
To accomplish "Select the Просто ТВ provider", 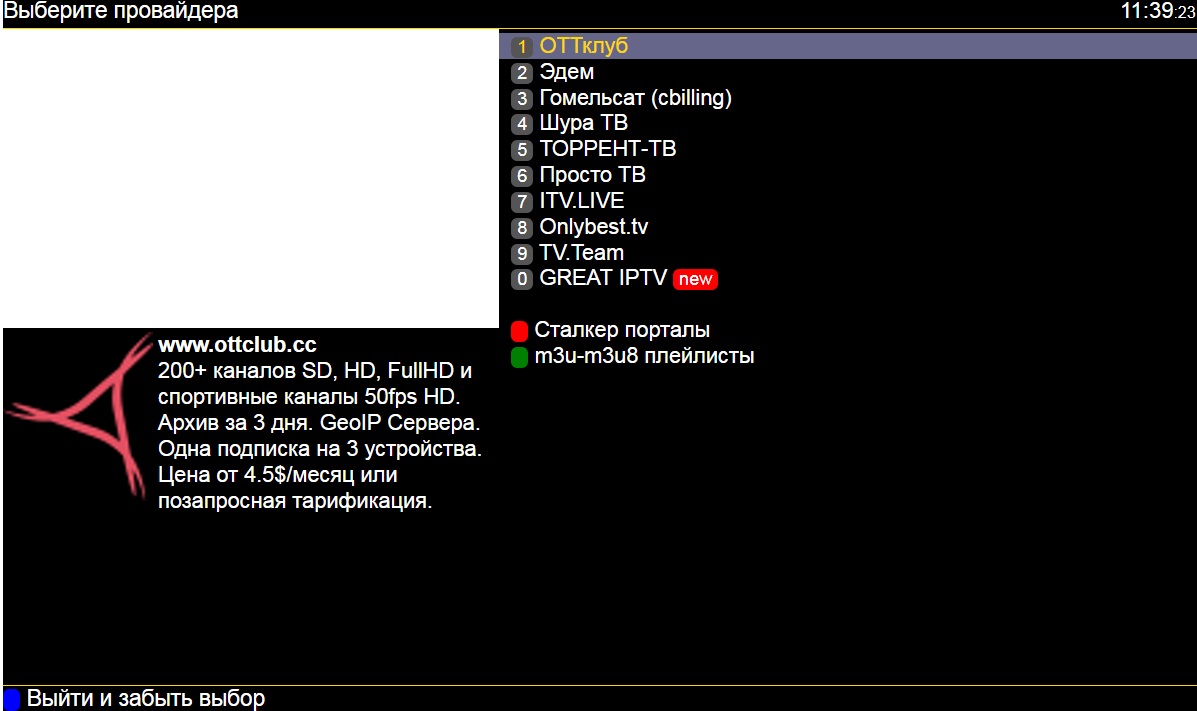I will (x=592, y=175).
